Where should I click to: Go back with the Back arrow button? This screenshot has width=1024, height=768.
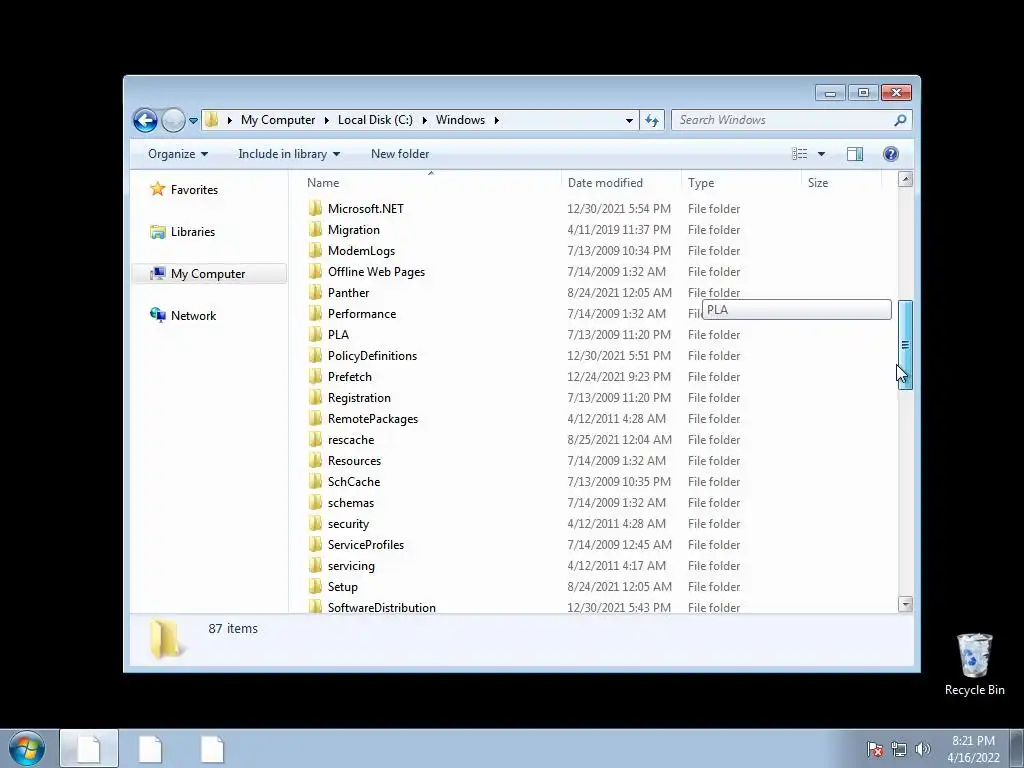(145, 120)
